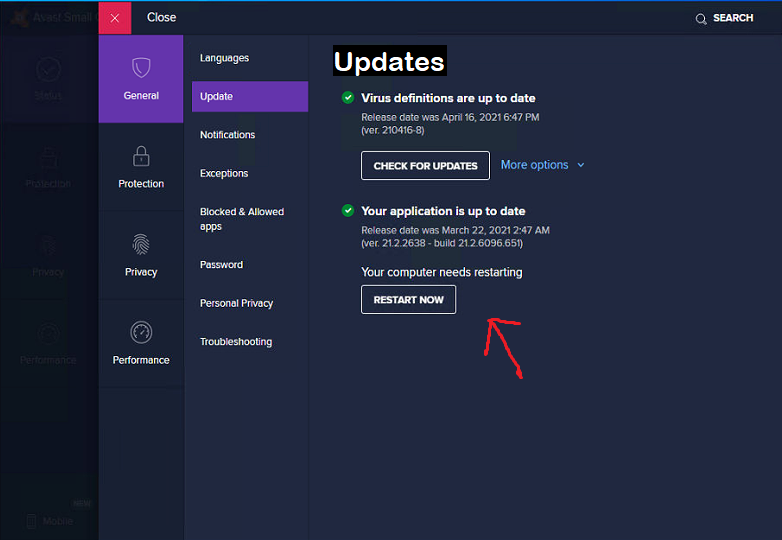Open Troubleshooting settings
782x540 pixels.
[x=236, y=342]
